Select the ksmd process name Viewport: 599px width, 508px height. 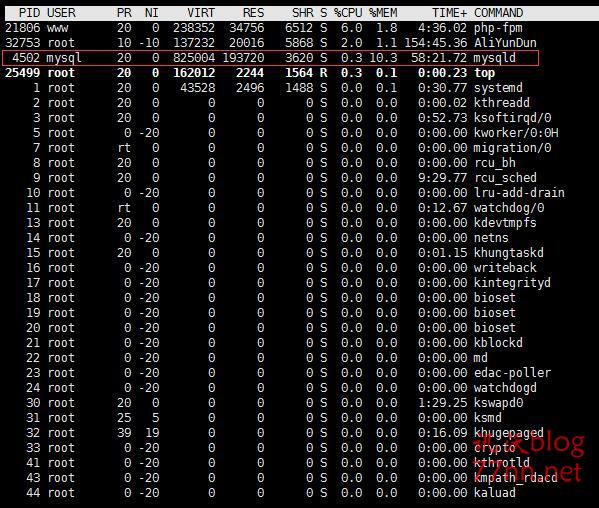tap(488, 417)
